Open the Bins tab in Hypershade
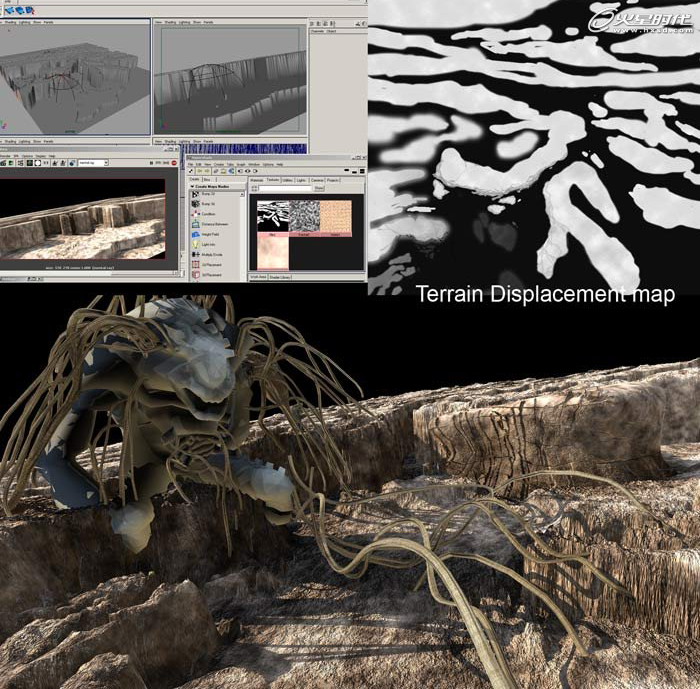This screenshot has width=700, height=689. 207,180
